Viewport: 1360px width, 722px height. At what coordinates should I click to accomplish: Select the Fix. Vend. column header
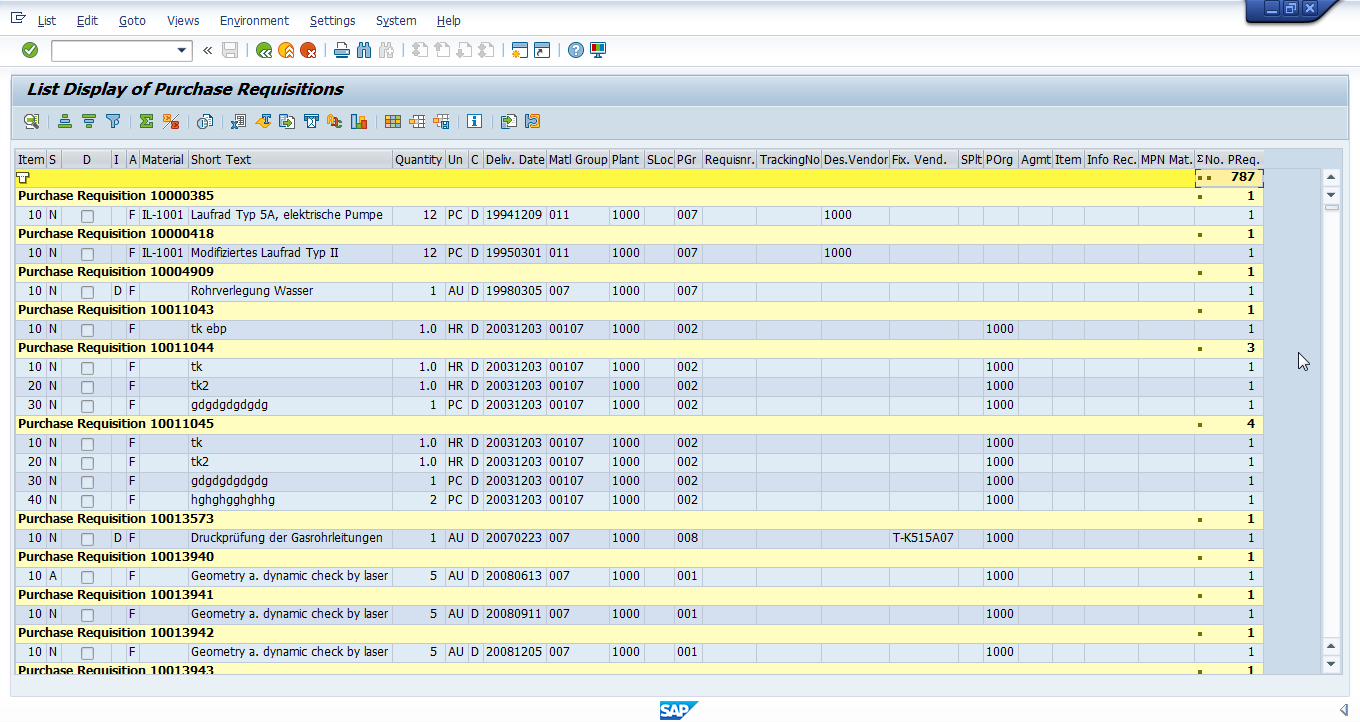tap(923, 159)
